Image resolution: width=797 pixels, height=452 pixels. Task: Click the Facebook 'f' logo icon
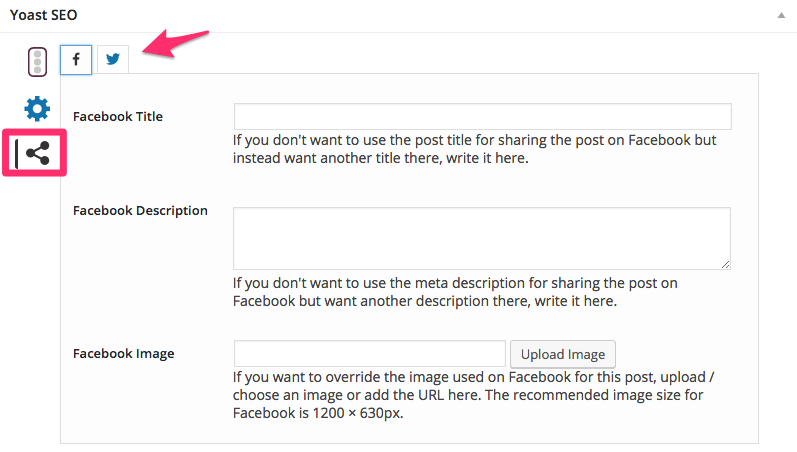pyautogui.click(x=76, y=59)
